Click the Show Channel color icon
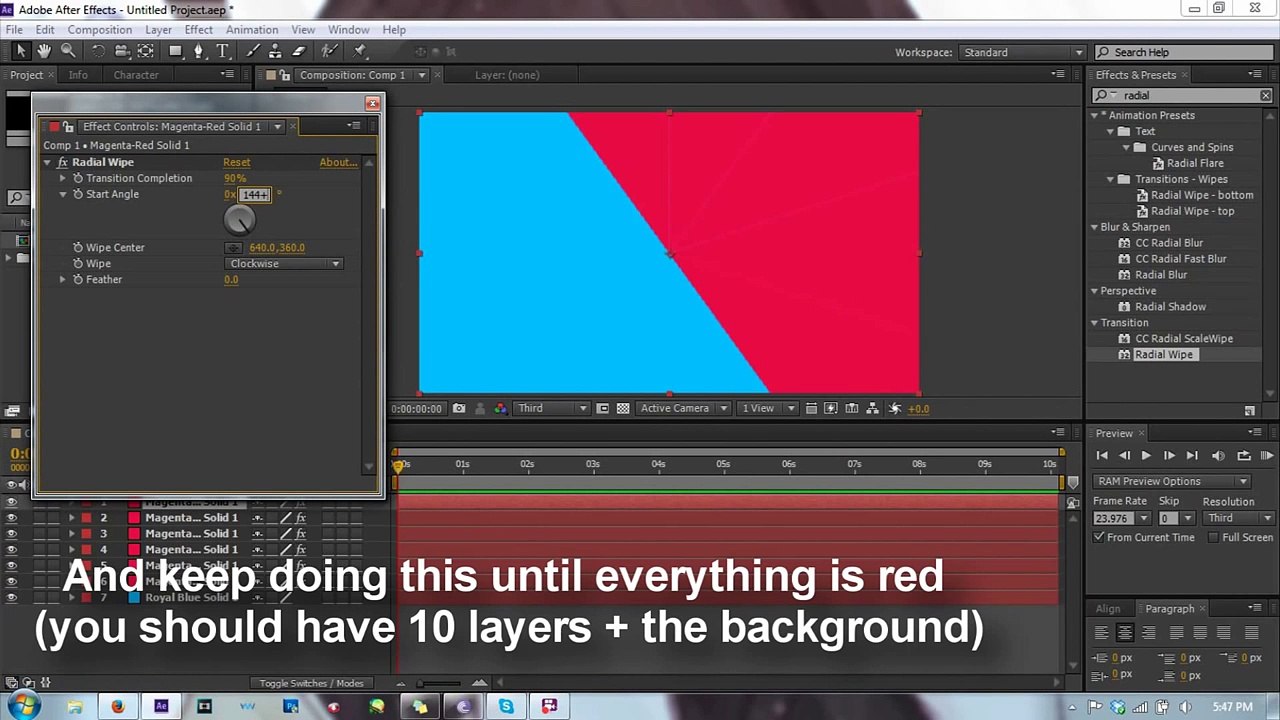 500,408
